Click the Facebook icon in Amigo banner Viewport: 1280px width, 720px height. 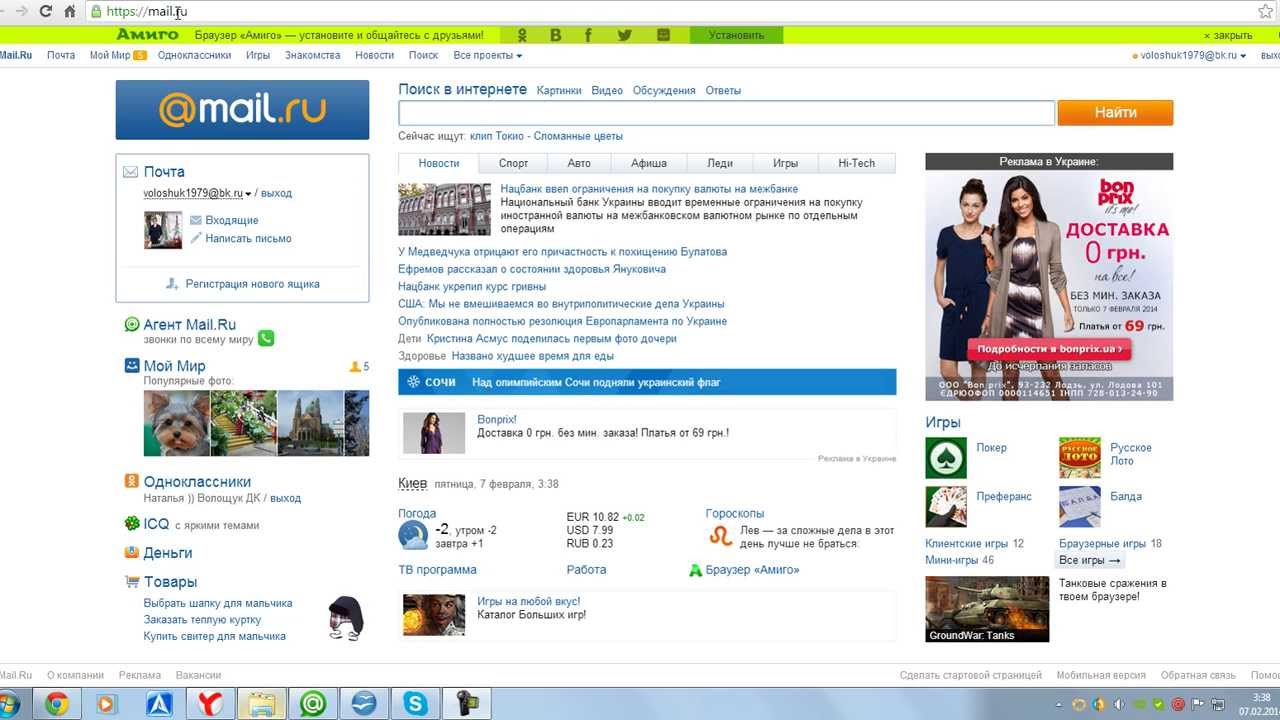pyautogui.click(x=588, y=35)
